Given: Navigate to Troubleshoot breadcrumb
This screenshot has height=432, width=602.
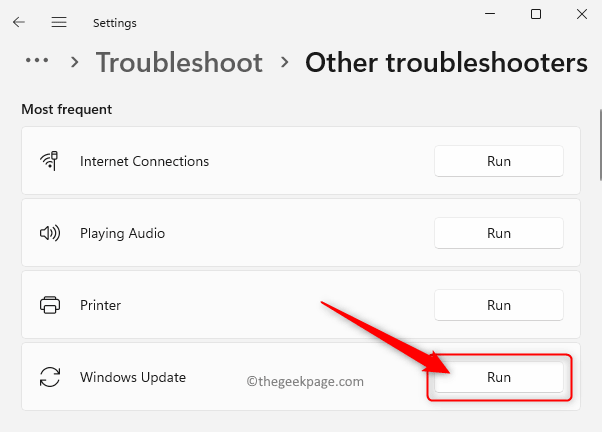Looking at the screenshot, I should [179, 62].
